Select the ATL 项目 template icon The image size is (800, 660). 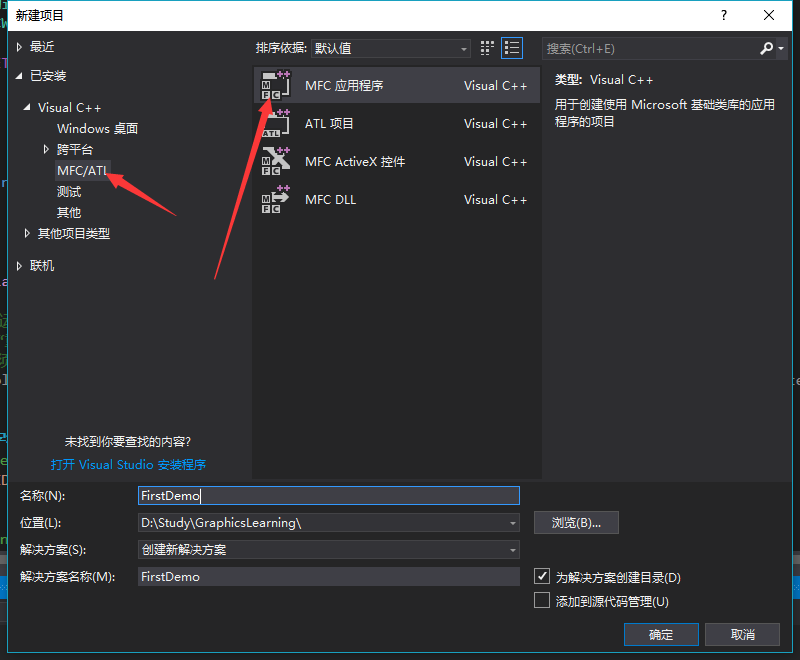point(275,123)
